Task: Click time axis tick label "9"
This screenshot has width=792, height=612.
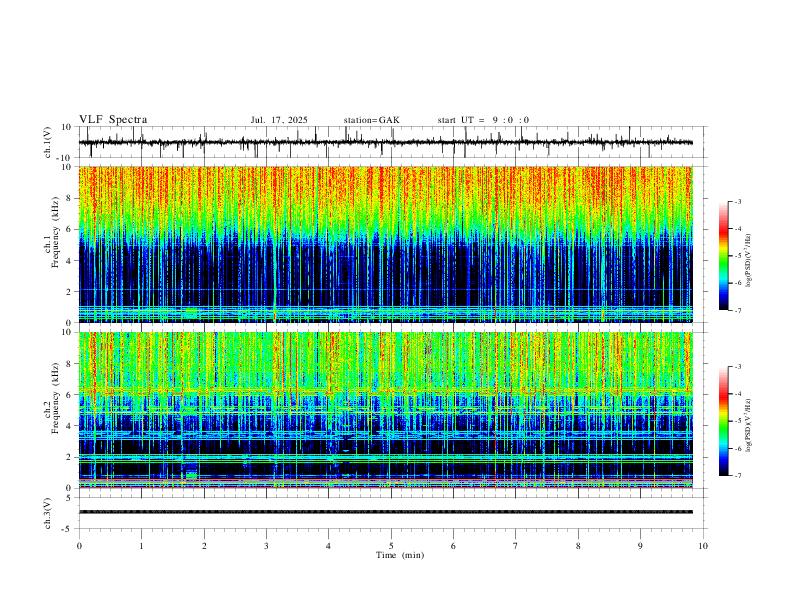Action: pos(640,546)
